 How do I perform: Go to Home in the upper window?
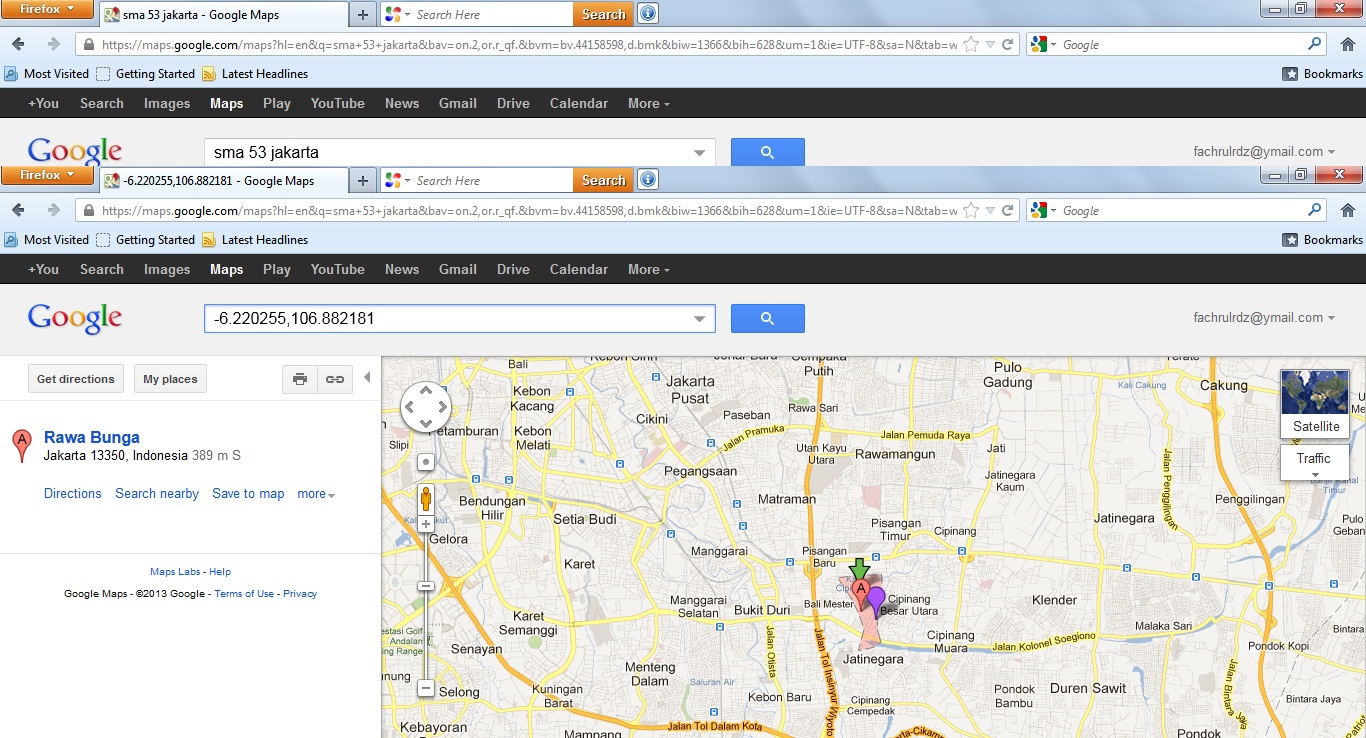pyautogui.click(x=1347, y=45)
